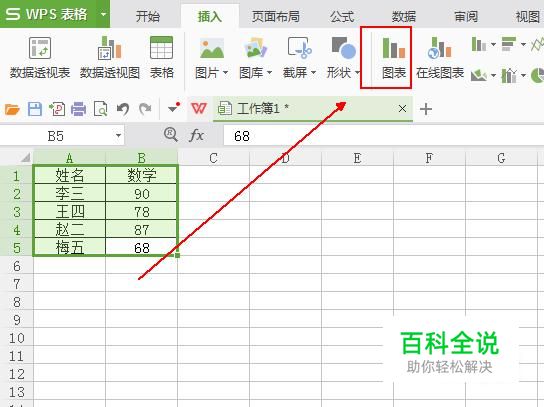The width and height of the screenshot is (544, 407).
Task: Click the Online Chart (在线图表) icon
Action: click(x=440, y=48)
